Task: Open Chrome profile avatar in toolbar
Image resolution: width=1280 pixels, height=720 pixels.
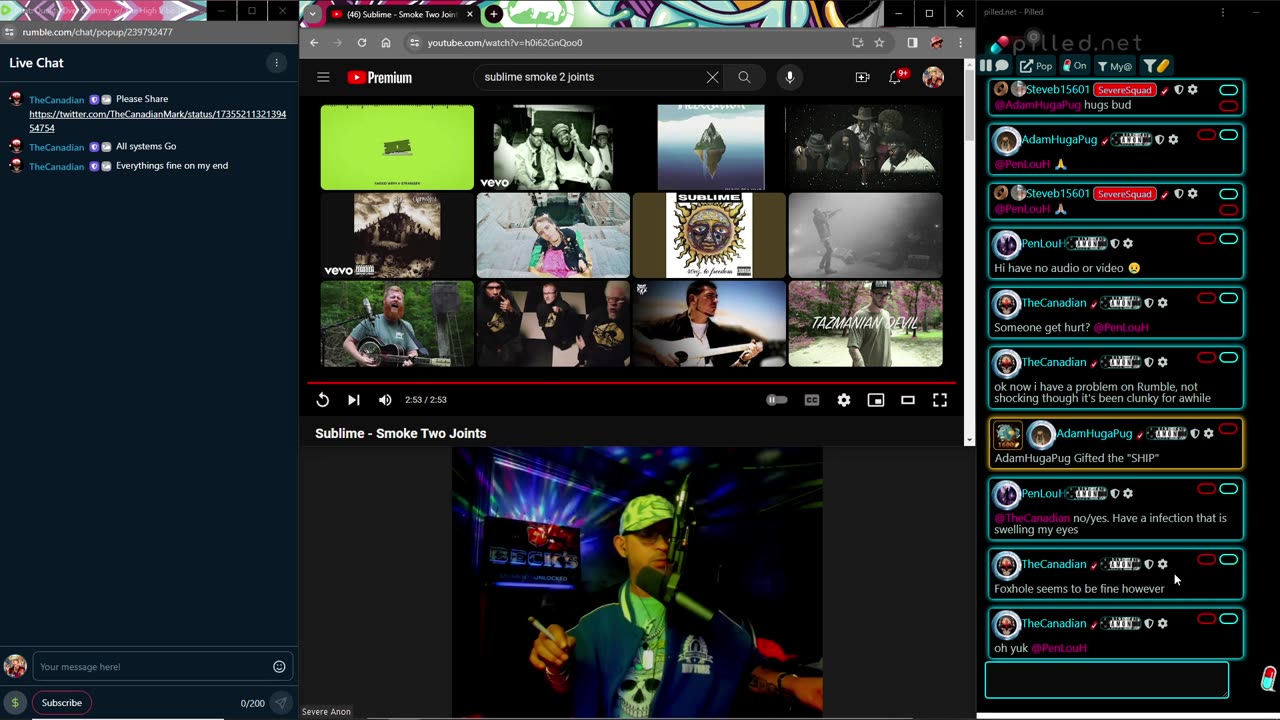Action: [x=937, y=43]
